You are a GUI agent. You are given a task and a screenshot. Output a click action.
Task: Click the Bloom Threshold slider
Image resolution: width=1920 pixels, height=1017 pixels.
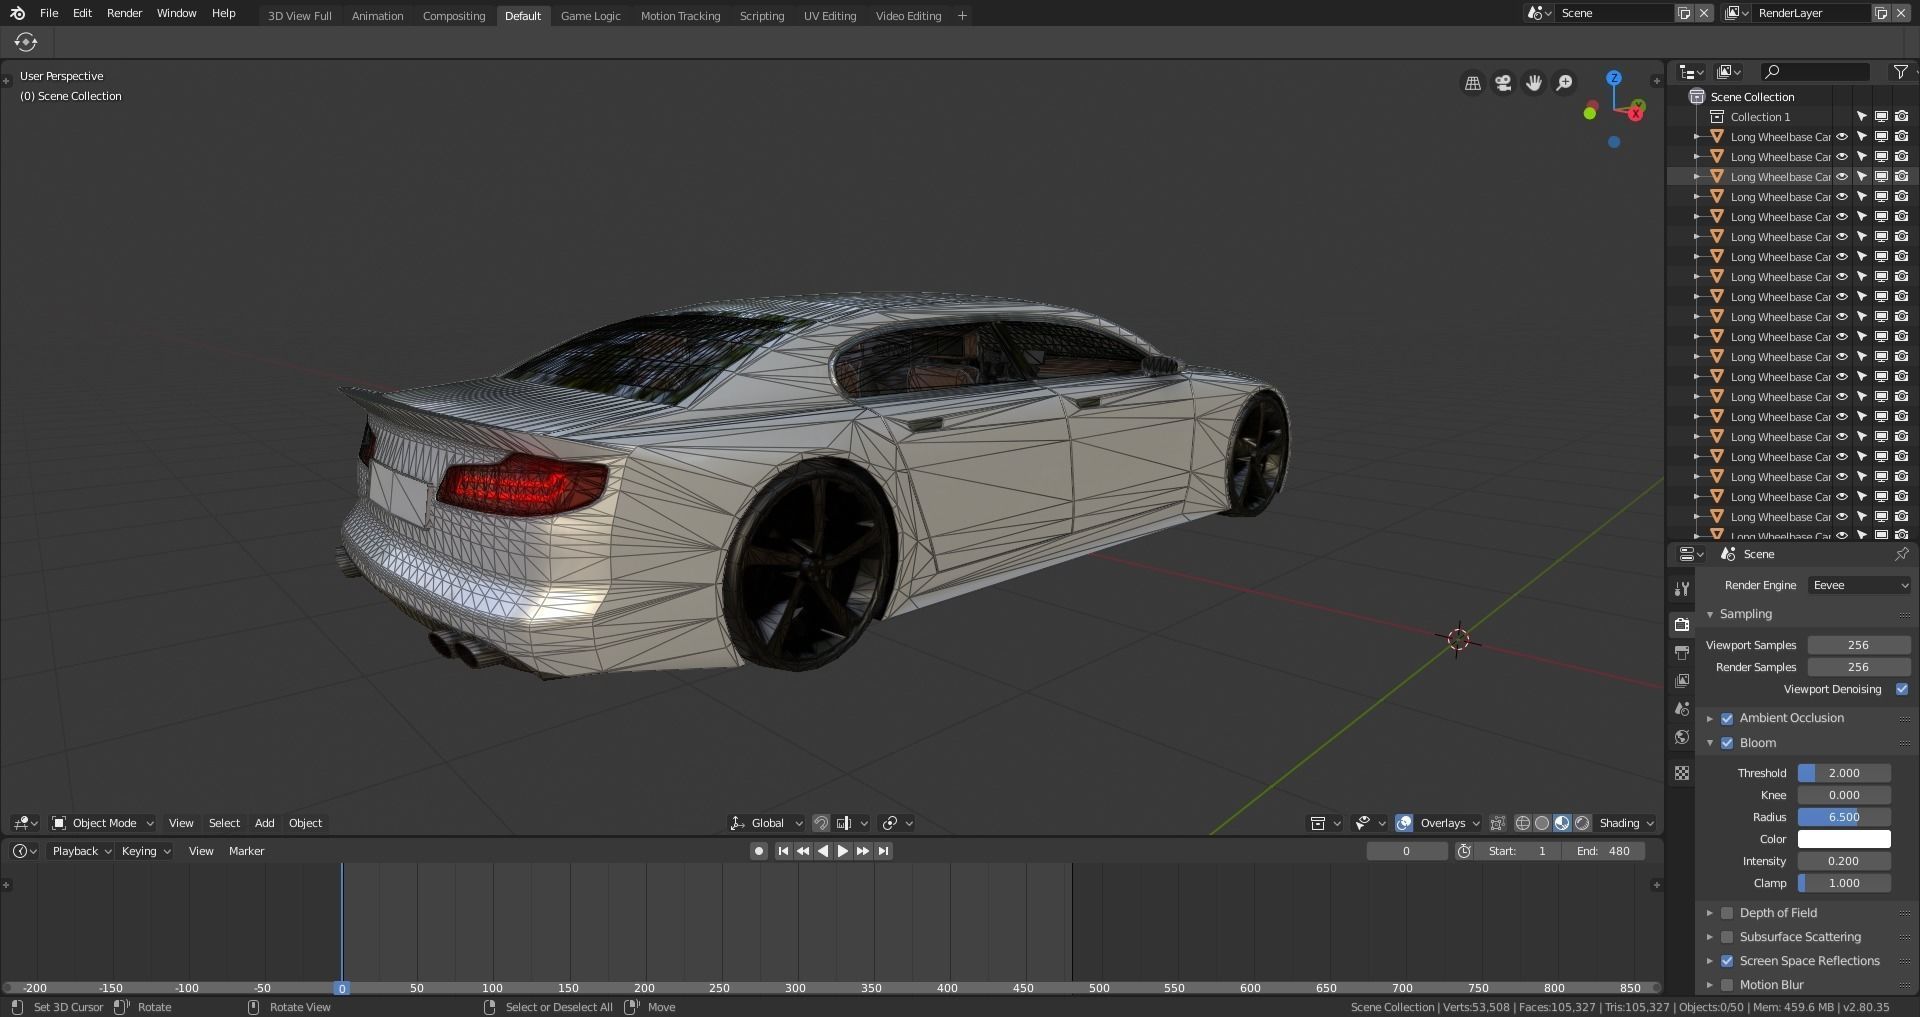pyautogui.click(x=1844, y=773)
